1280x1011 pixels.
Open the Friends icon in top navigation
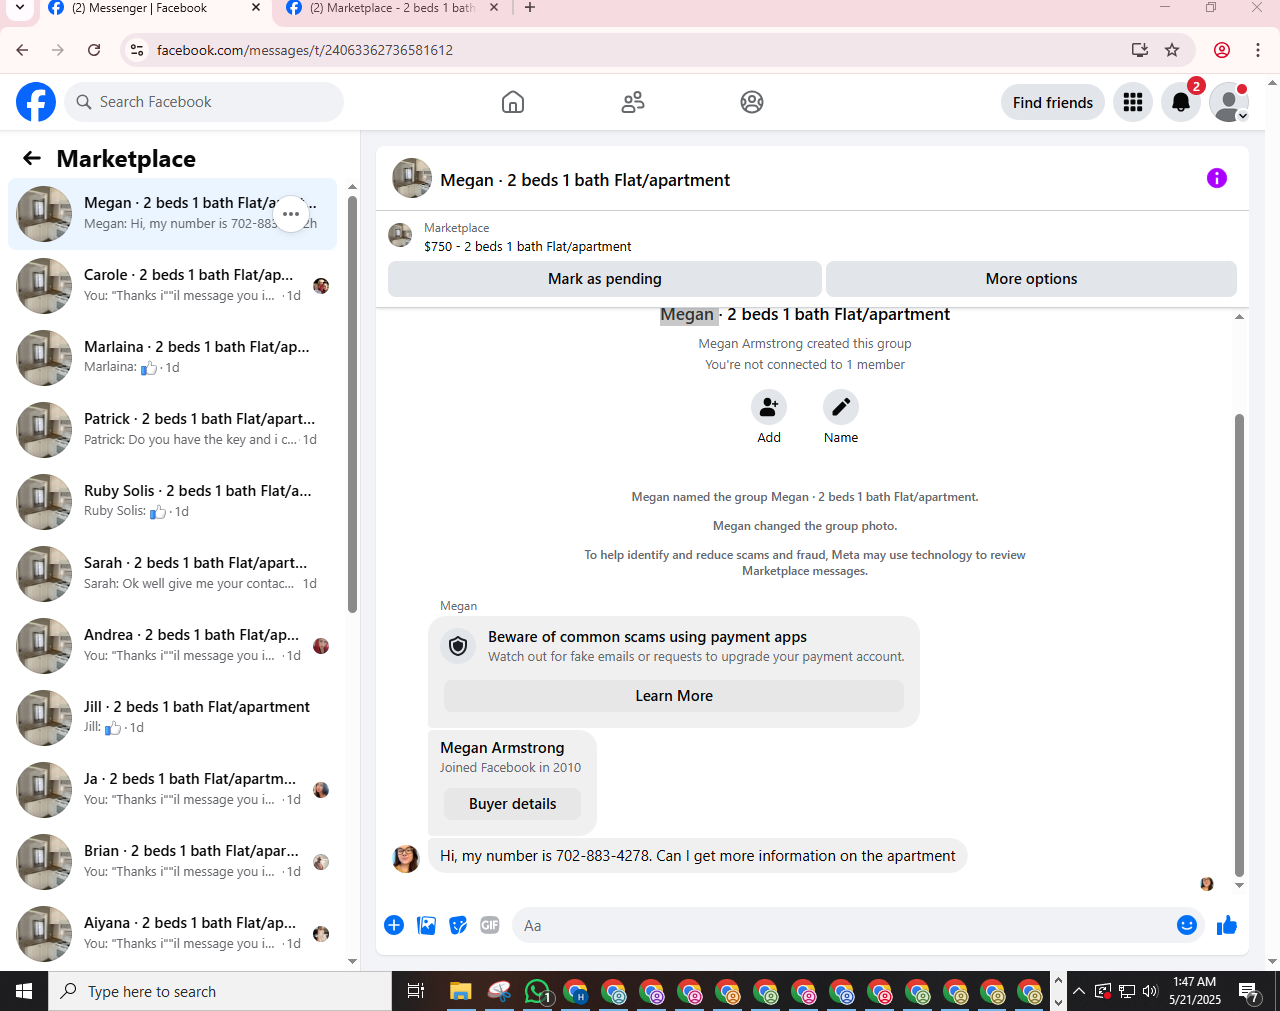coord(633,102)
